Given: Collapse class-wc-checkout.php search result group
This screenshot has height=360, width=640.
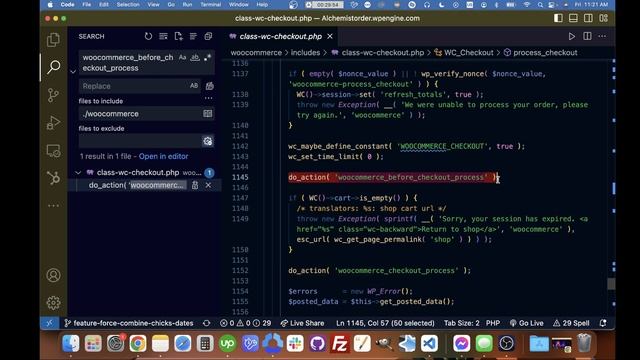Looking at the screenshot, I should [78, 173].
